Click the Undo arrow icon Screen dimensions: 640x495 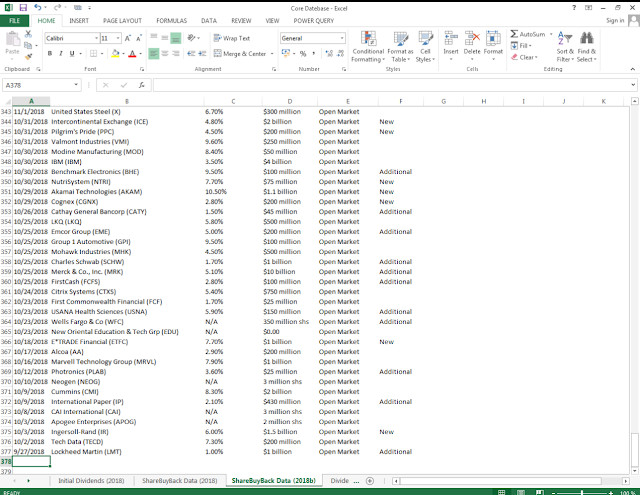[x=38, y=7]
